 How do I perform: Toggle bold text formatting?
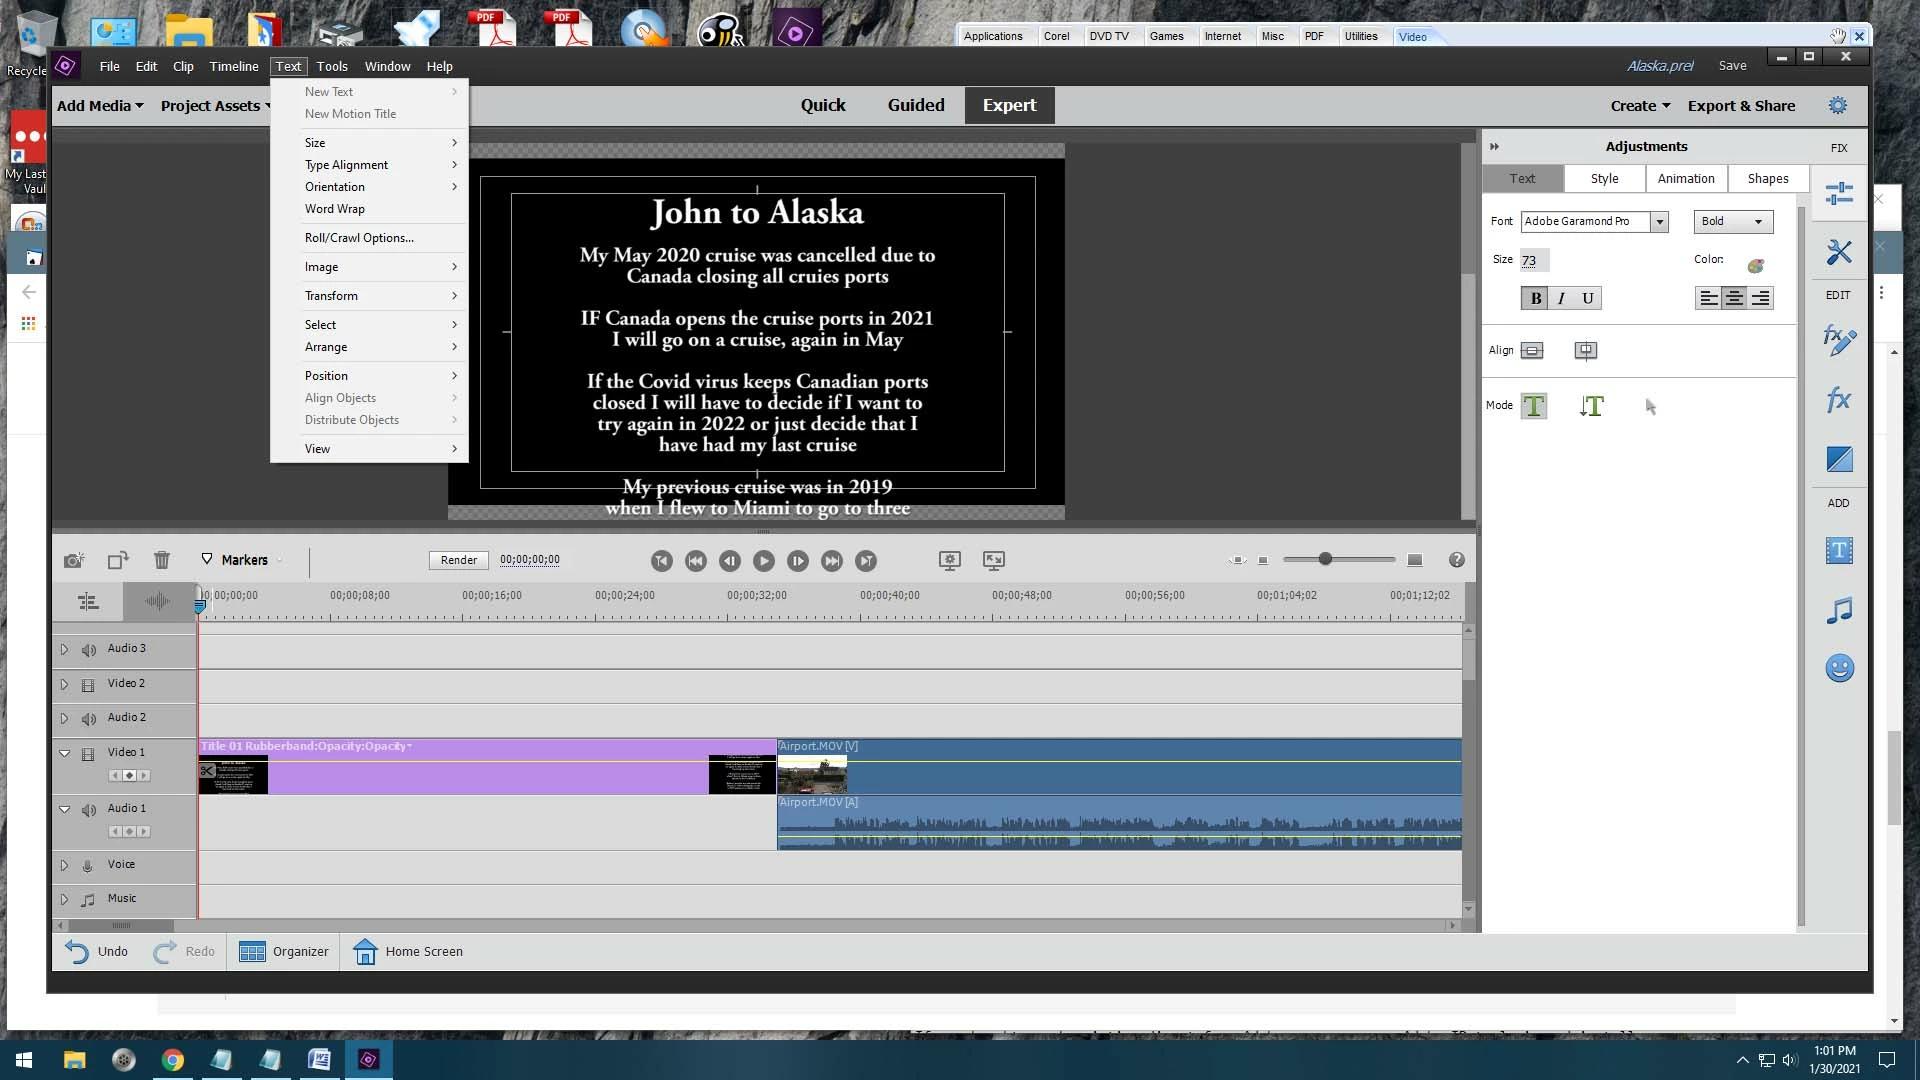click(x=1535, y=298)
